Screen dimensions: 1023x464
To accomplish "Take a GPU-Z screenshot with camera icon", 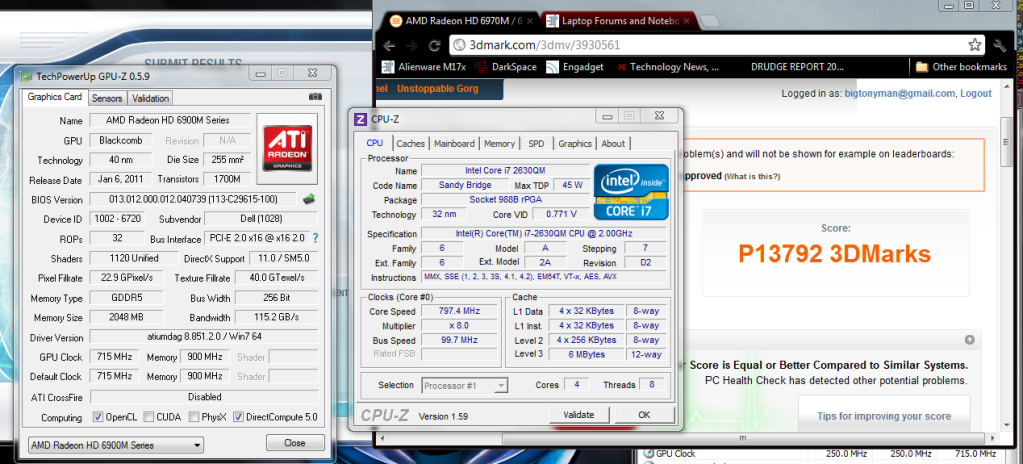I will pyautogui.click(x=315, y=97).
